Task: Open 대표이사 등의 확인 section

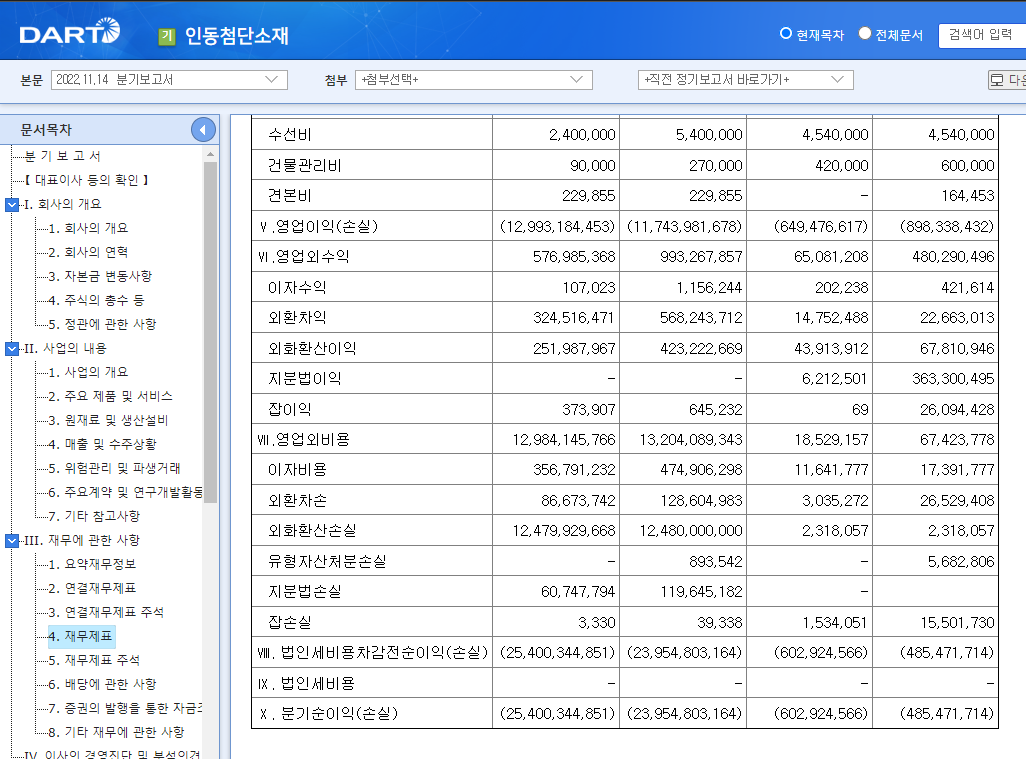Action: click(87, 180)
